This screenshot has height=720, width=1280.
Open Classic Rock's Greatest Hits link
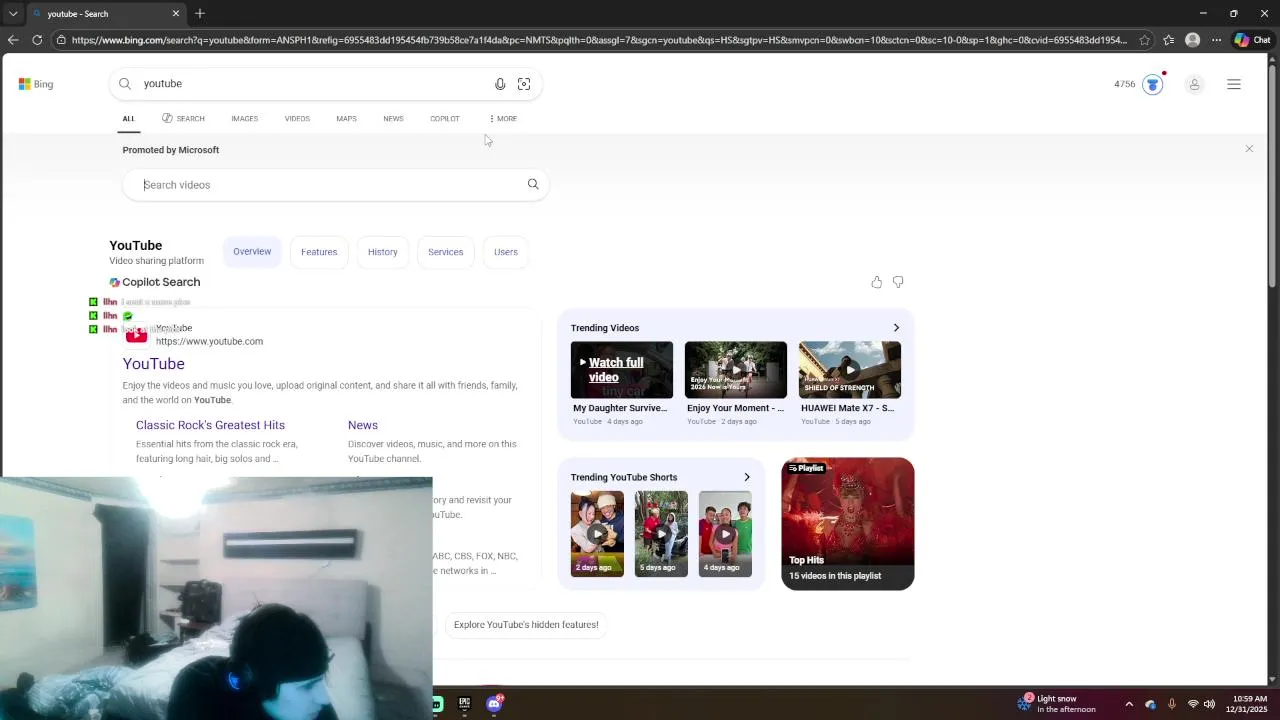pos(210,425)
